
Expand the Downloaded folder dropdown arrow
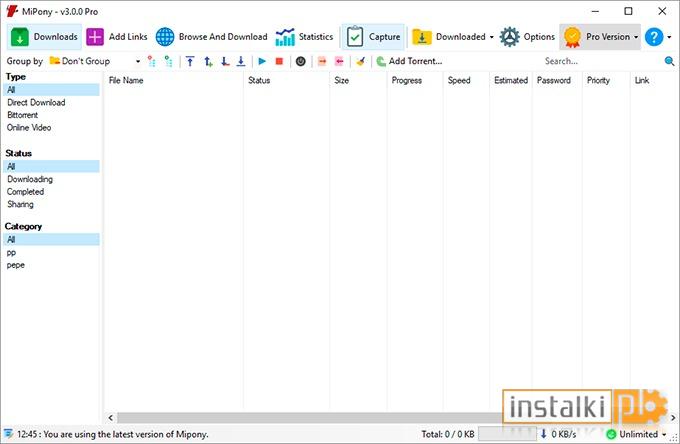coord(491,37)
